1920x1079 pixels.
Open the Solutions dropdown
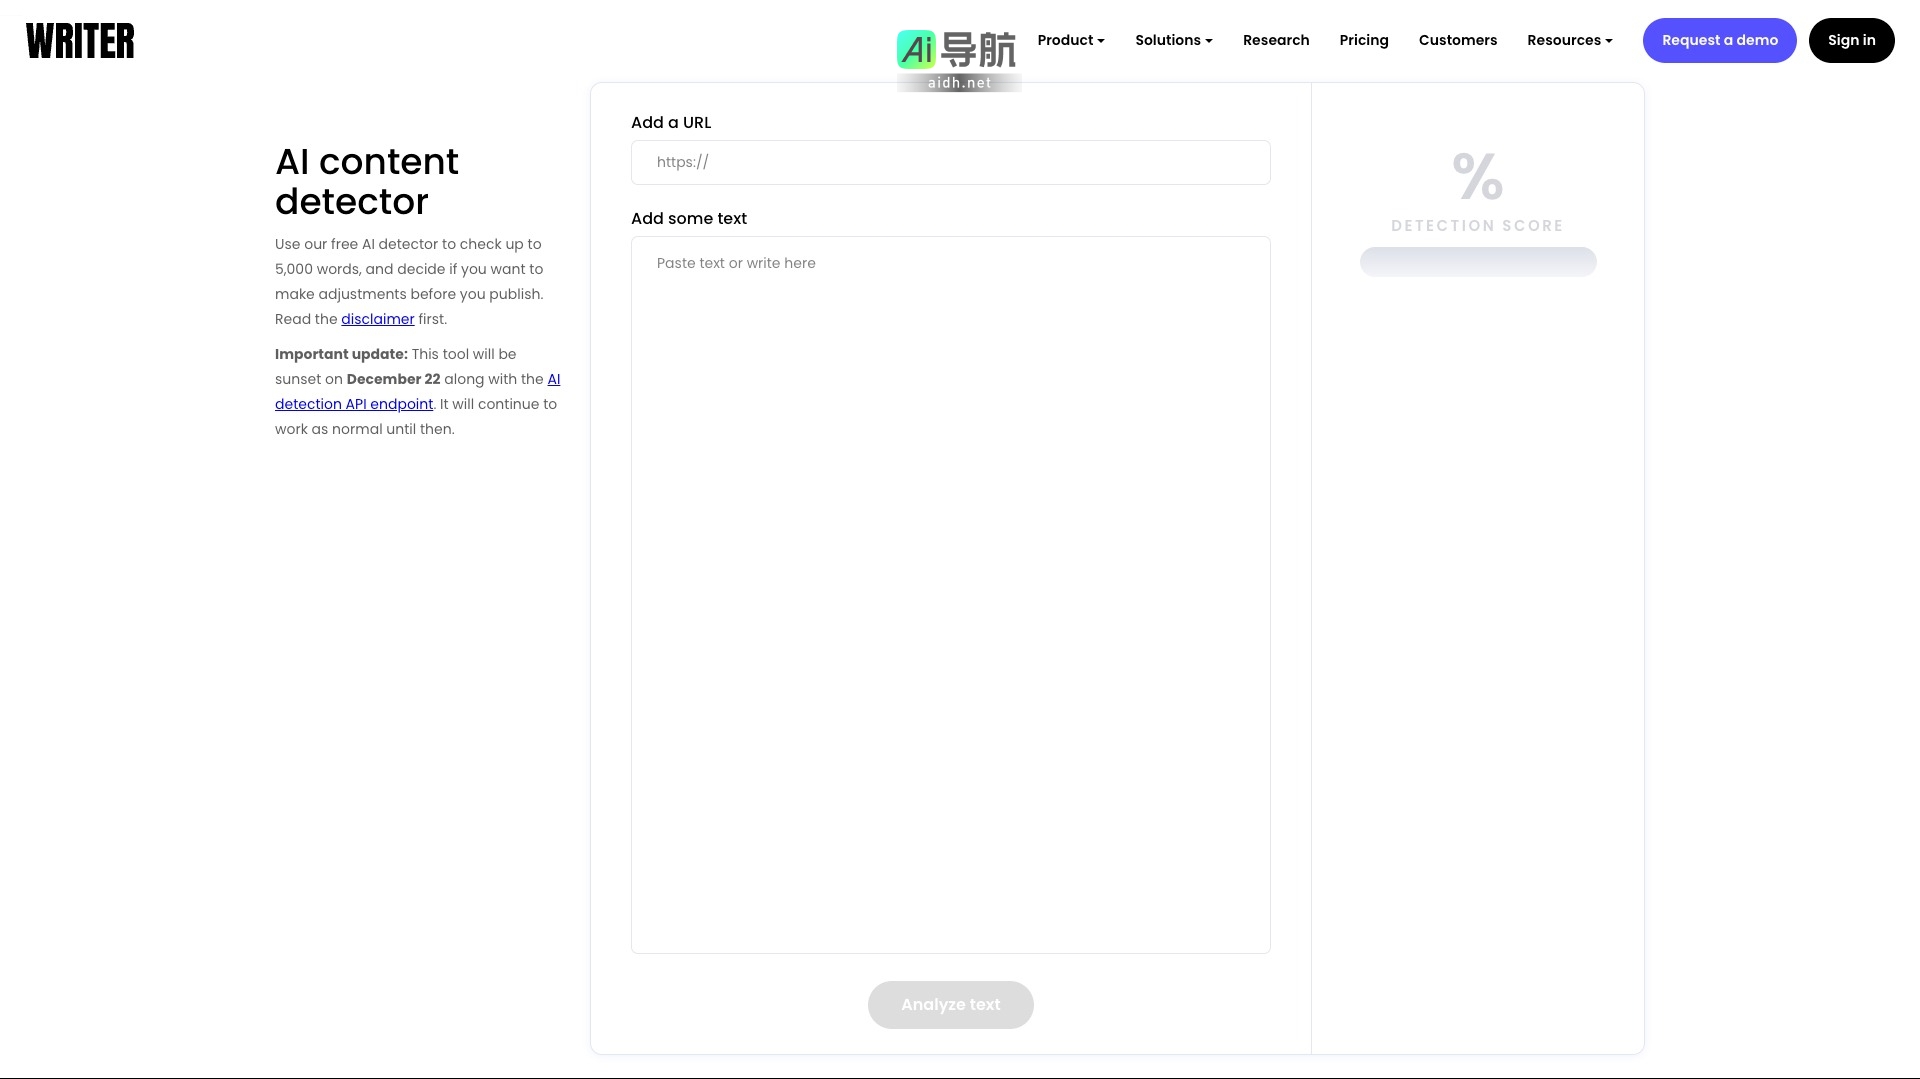click(x=1173, y=40)
